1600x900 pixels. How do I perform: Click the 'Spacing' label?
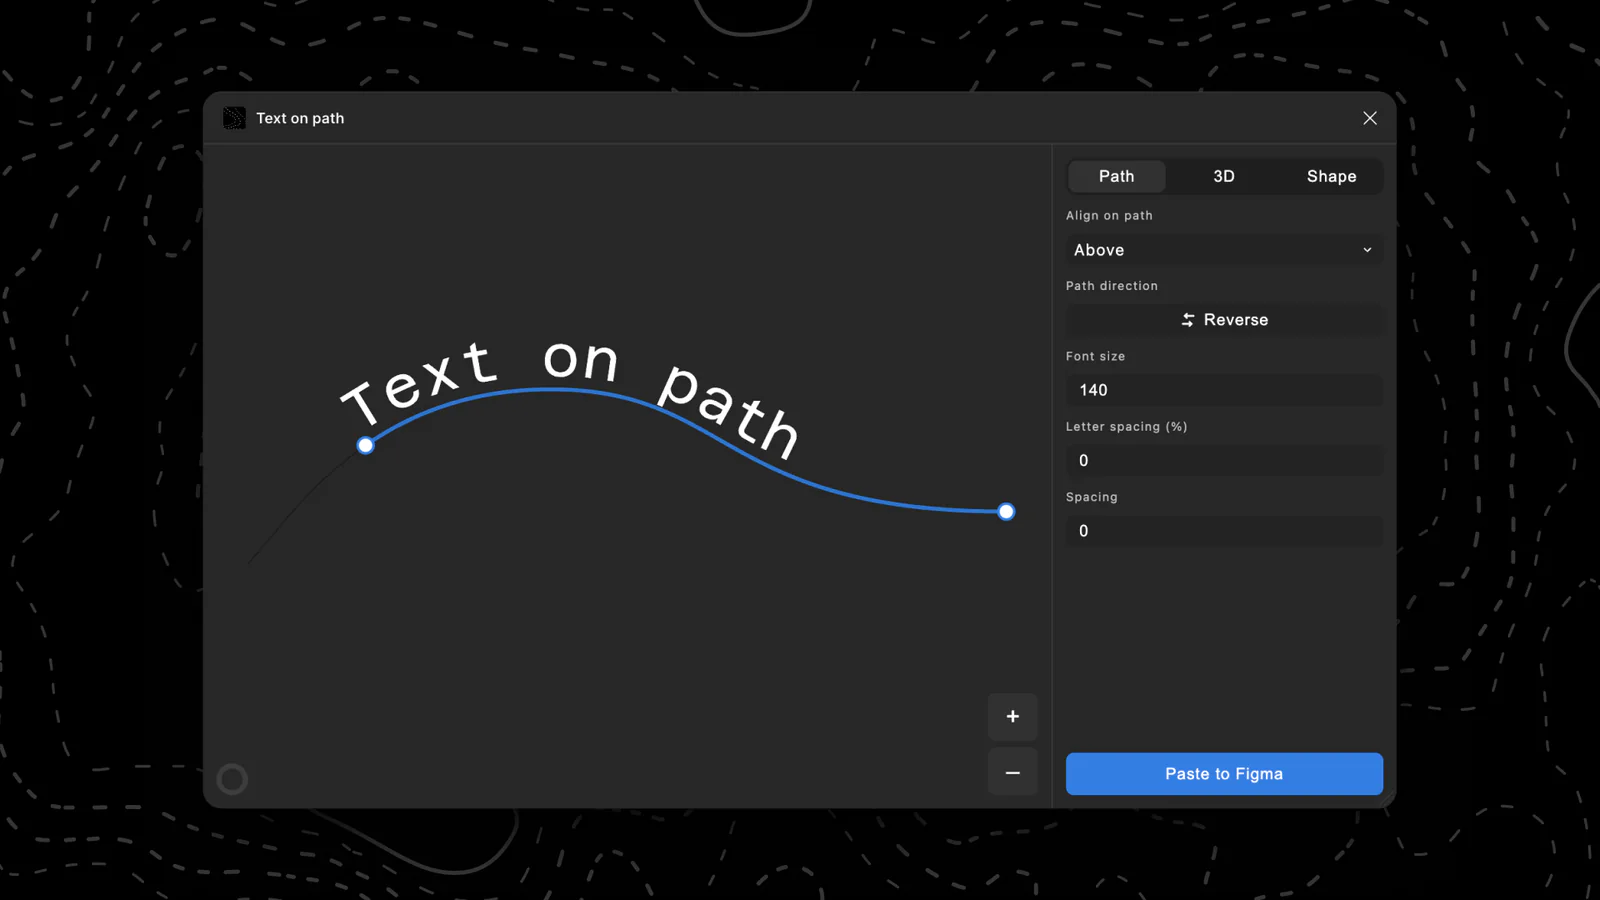[x=1092, y=497]
